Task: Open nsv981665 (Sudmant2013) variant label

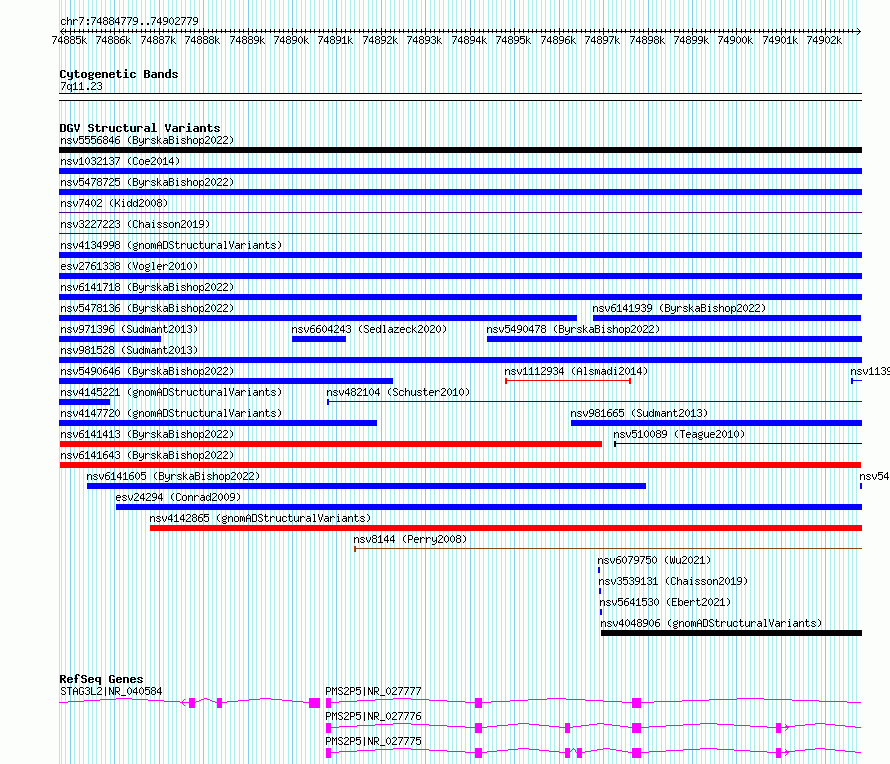Action: (x=639, y=413)
